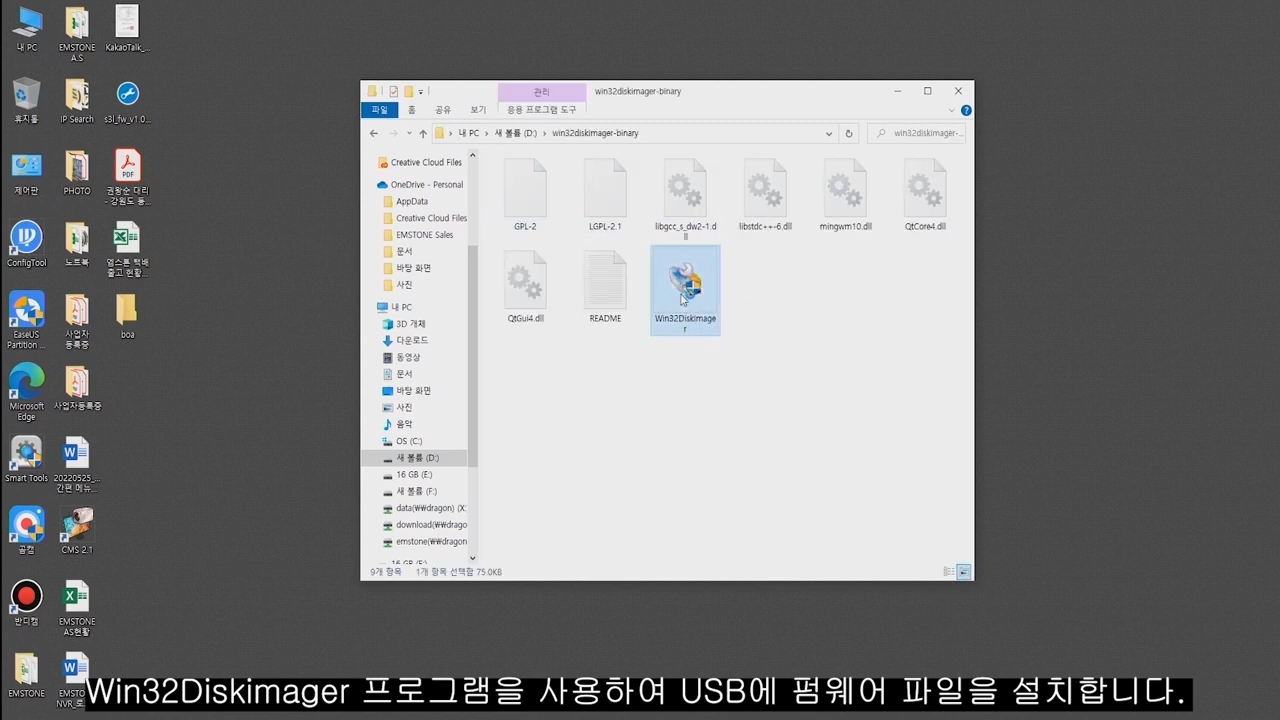
Task: Open the recent locations dropdown arrow
Action: (x=409, y=133)
